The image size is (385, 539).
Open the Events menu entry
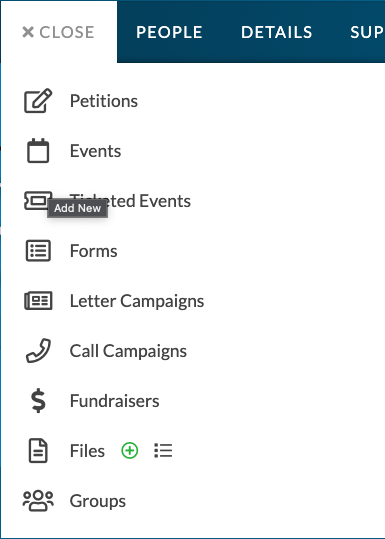(96, 151)
